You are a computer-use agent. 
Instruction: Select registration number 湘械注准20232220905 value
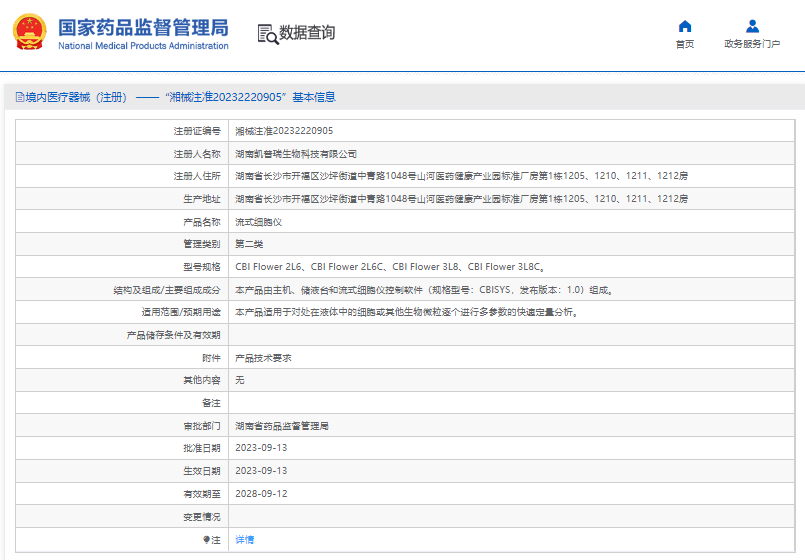(x=284, y=131)
